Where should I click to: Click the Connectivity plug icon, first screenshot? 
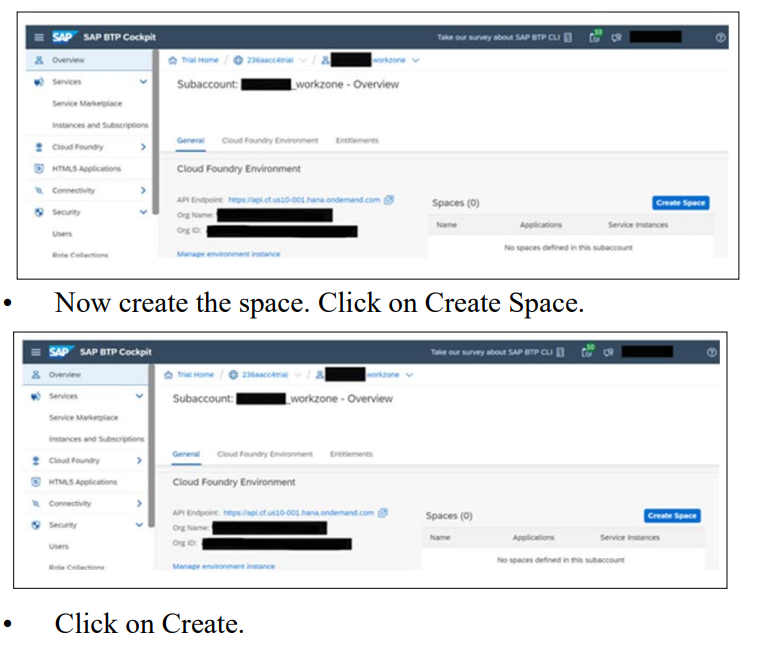(39, 190)
